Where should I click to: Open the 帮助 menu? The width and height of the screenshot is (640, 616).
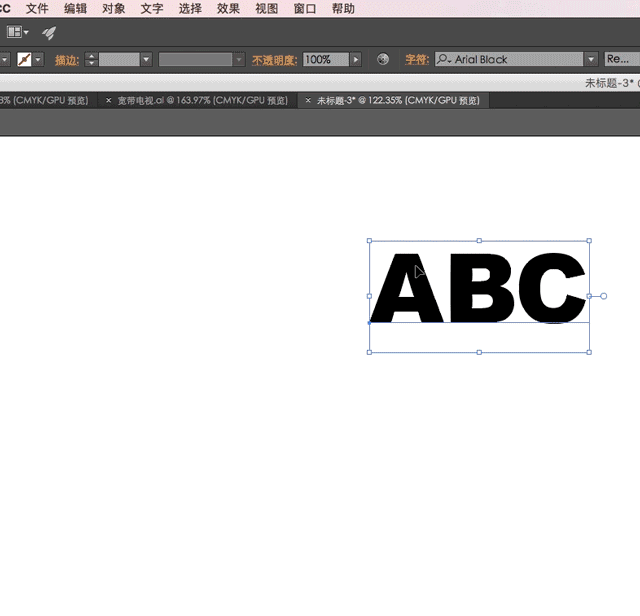point(343,9)
